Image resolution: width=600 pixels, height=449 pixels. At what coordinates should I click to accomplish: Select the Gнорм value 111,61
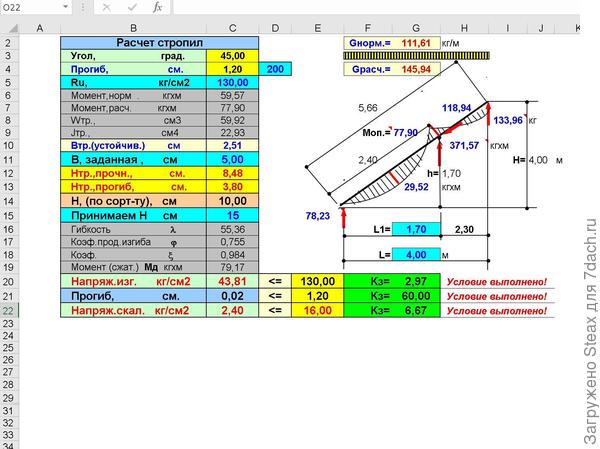click(416, 43)
